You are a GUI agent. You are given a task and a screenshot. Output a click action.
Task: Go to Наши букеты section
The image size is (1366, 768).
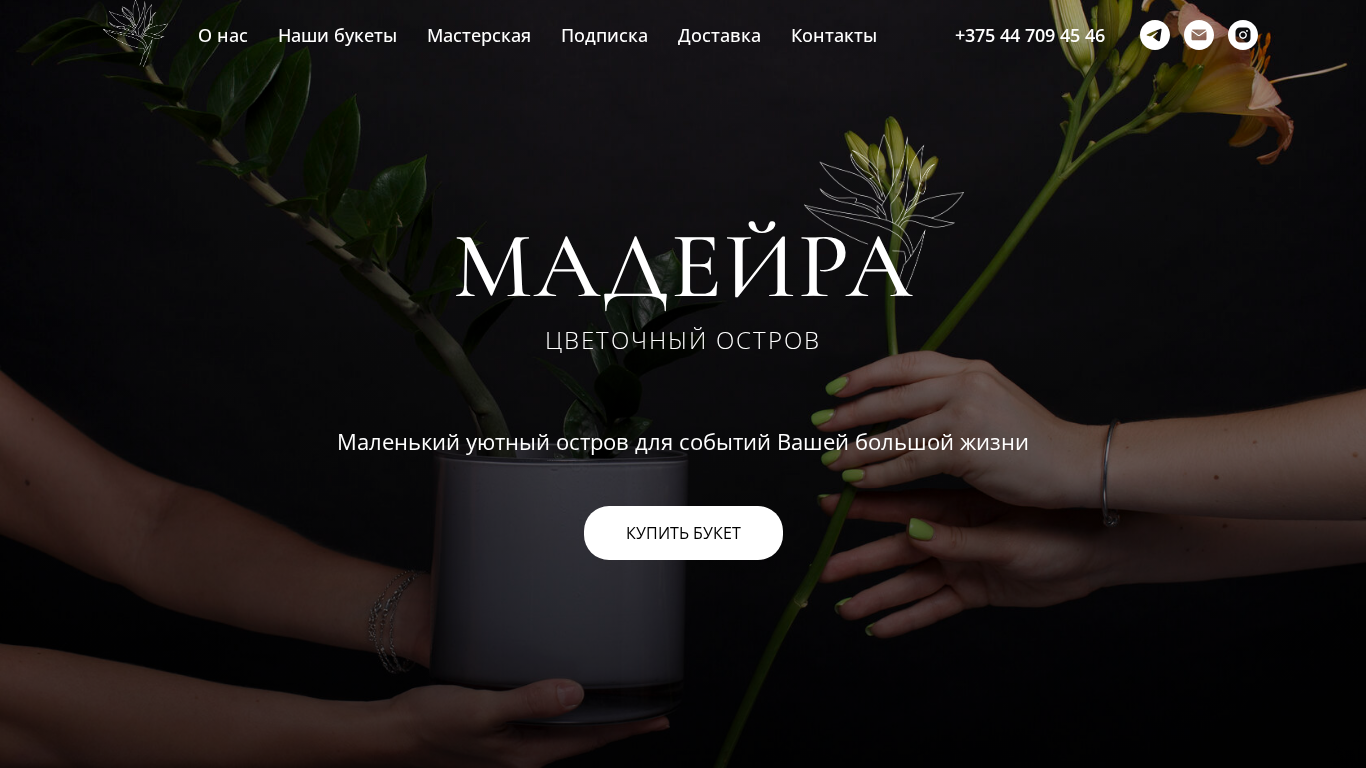[337, 36]
